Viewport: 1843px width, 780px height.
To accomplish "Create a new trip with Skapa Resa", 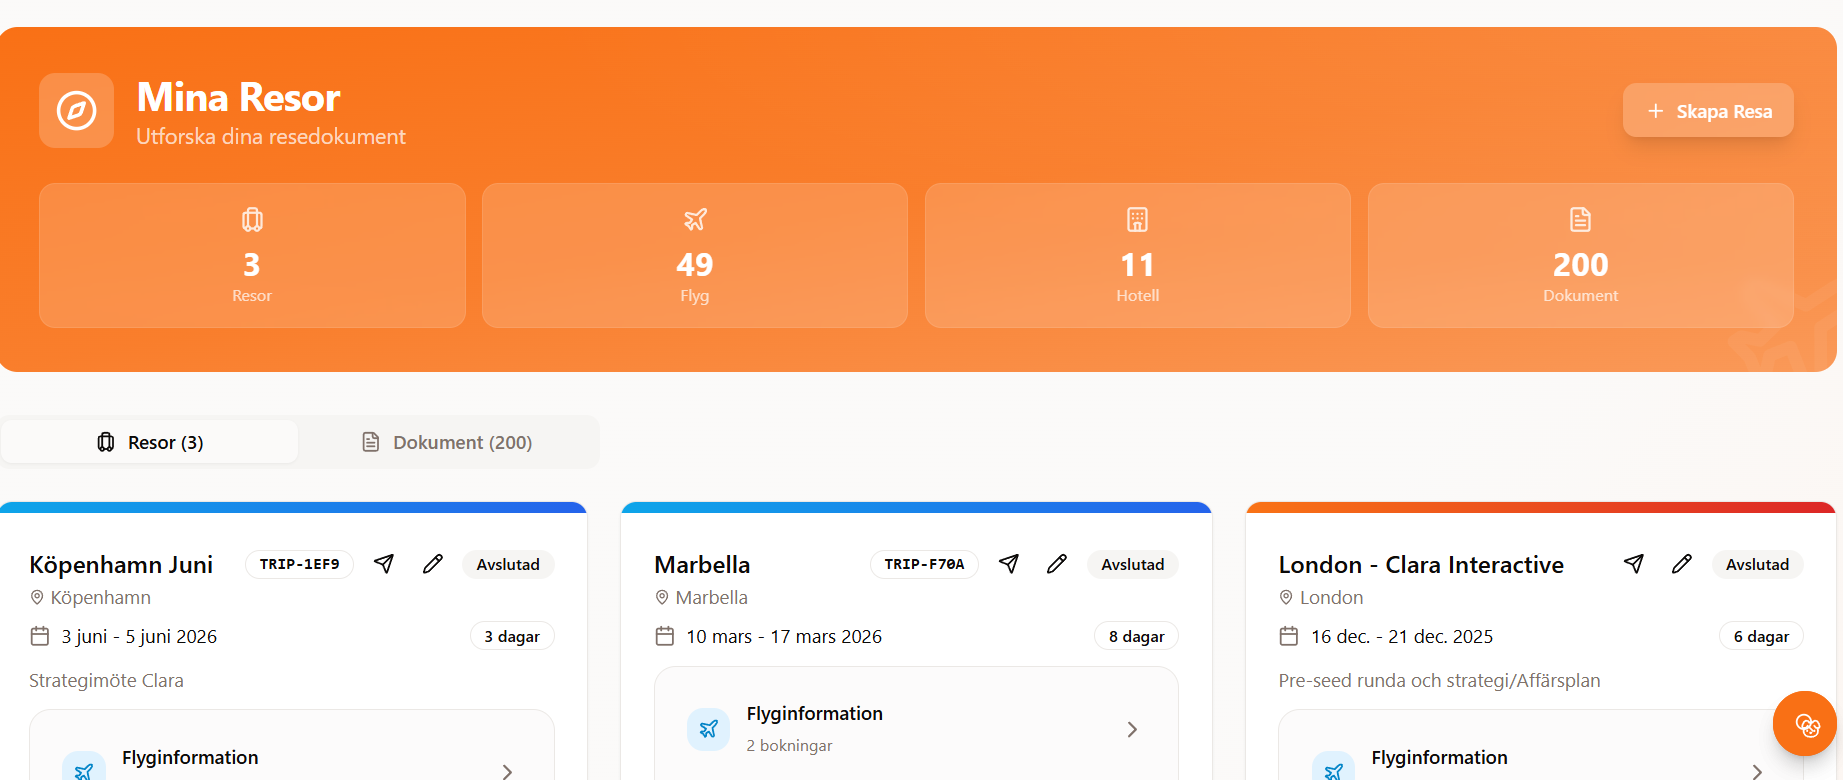I will (x=1708, y=111).
